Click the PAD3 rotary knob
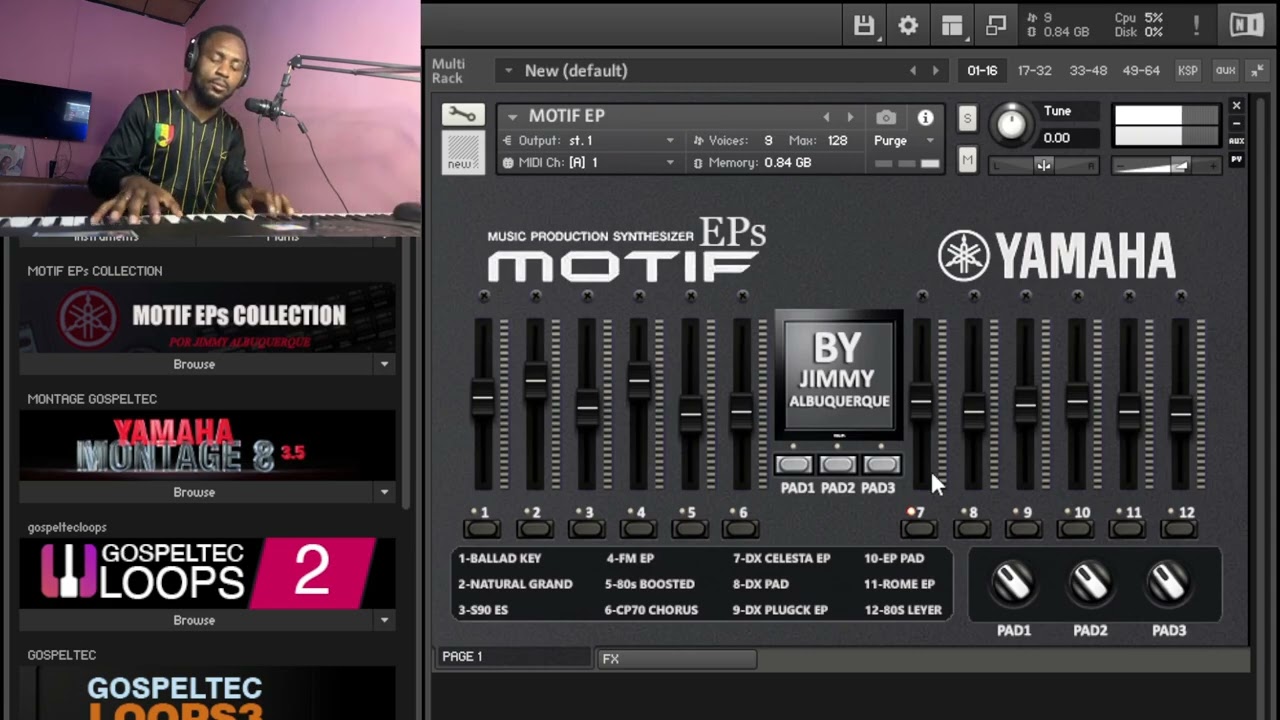Screen dimensions: 1280x720 click(x=1167, y=584)
